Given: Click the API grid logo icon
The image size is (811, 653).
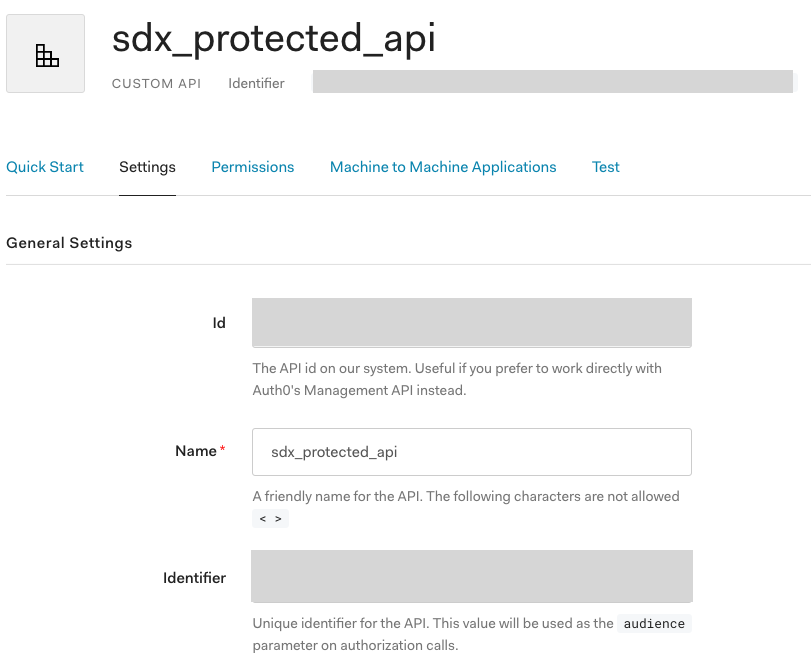Looking at the screenshot, I should (x=46, y=54).
